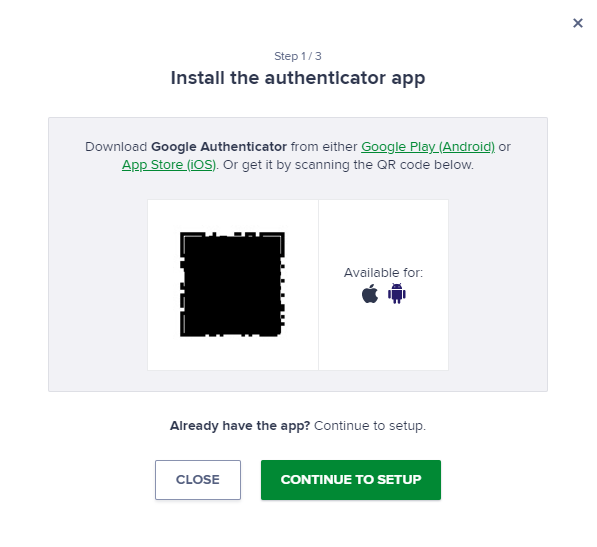Click the Apple logo icon
The image size is (597, 547).
tap(370, 294)
